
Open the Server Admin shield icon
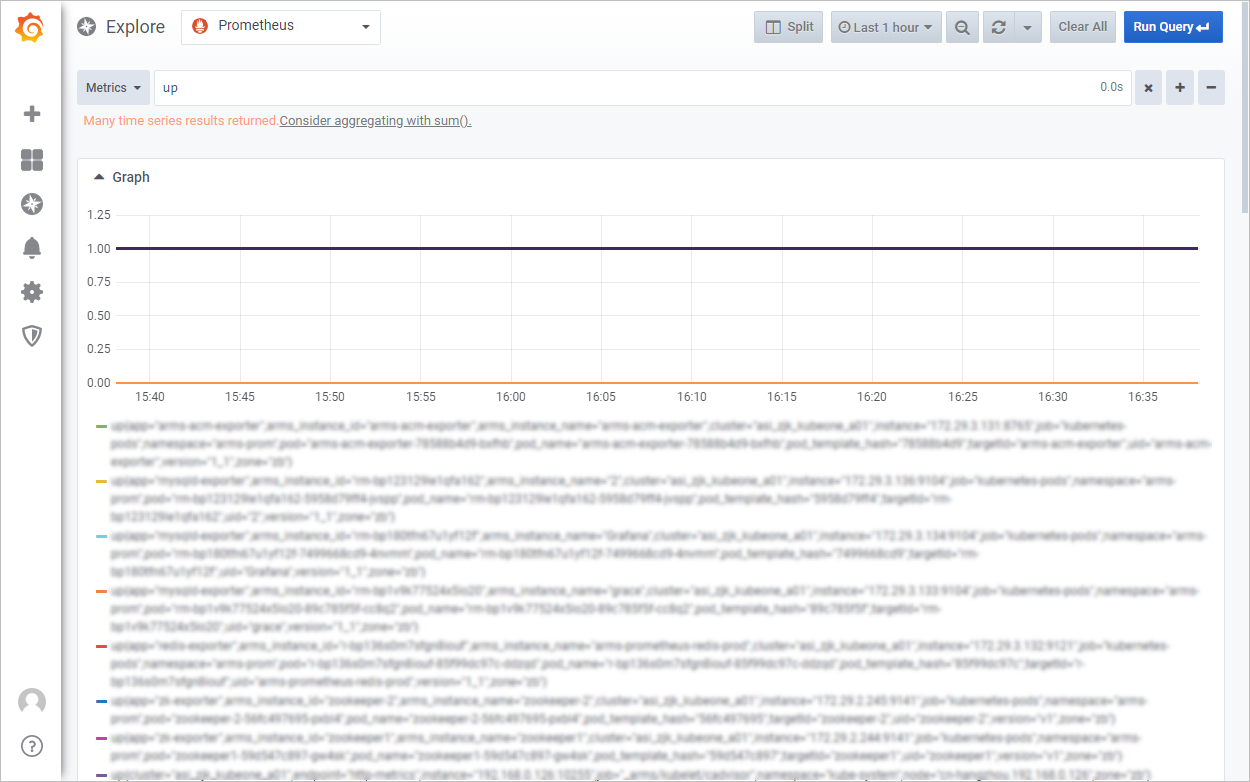(32, 336)
